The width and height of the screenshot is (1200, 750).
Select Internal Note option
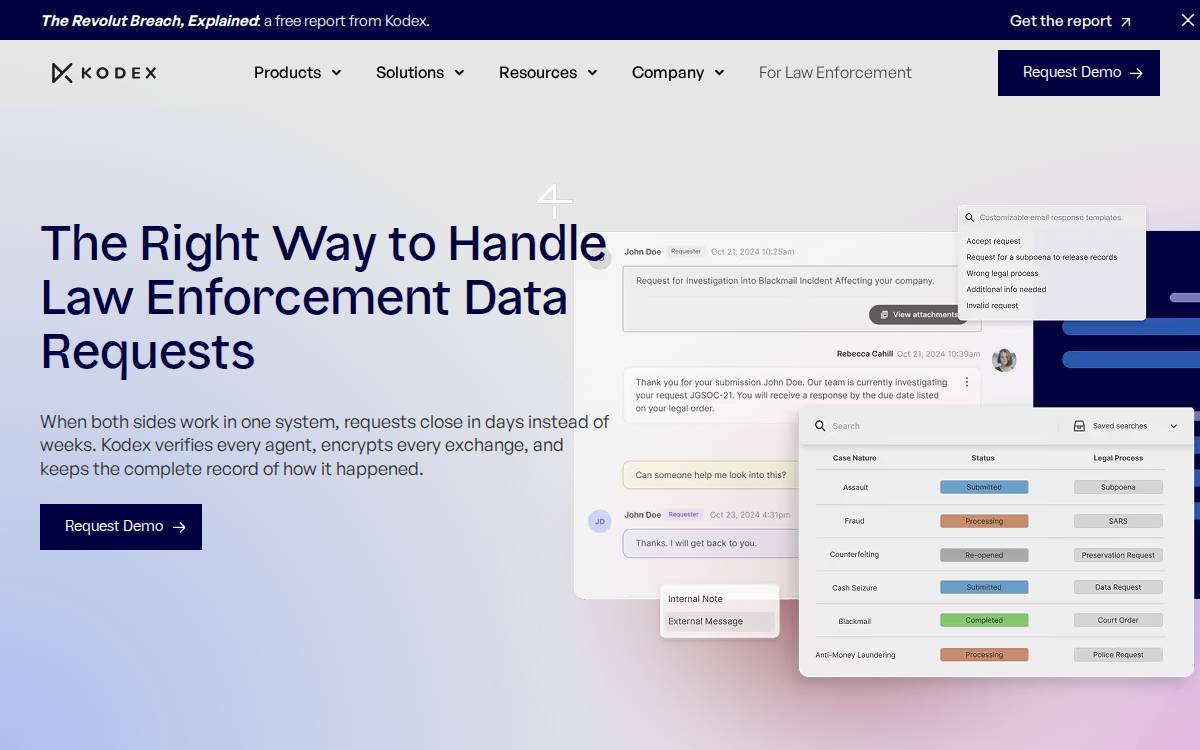(x=719, y=599)
